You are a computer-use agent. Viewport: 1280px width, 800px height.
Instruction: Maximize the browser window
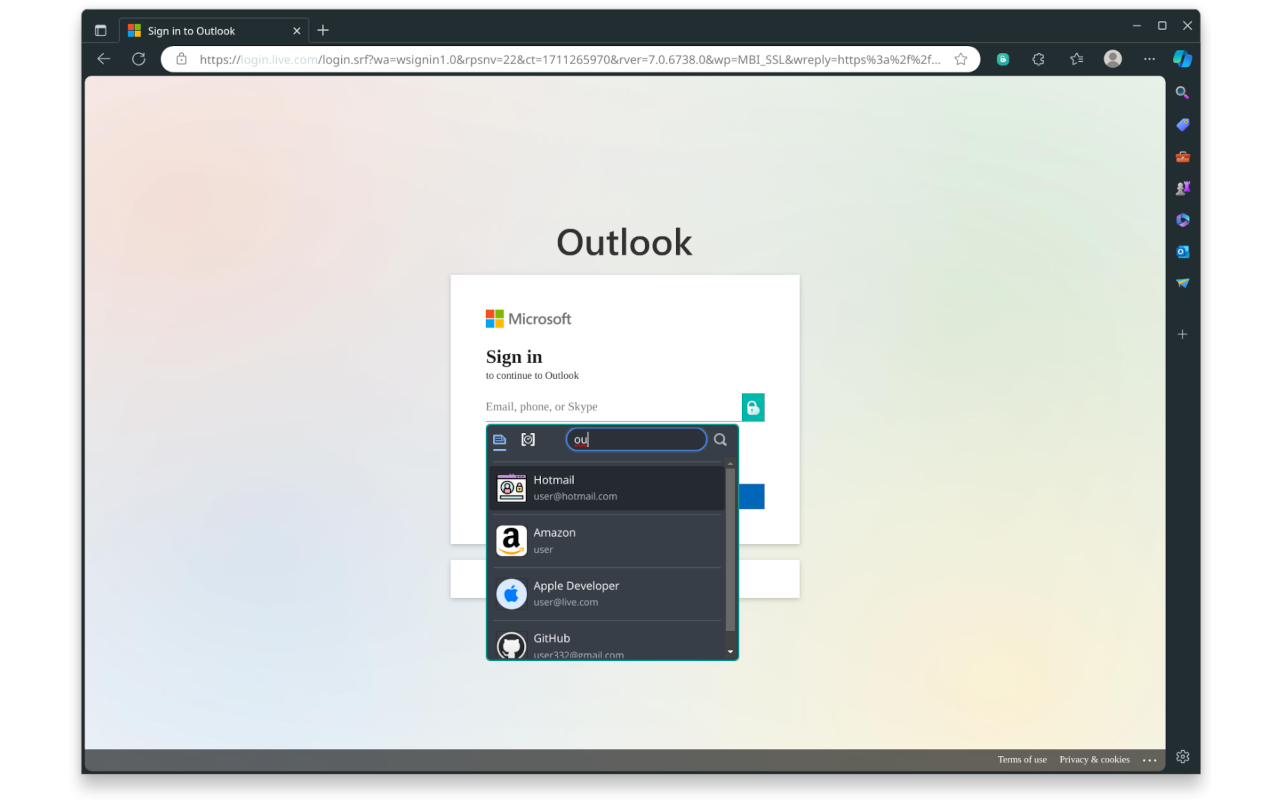(x=1162, y=26)
